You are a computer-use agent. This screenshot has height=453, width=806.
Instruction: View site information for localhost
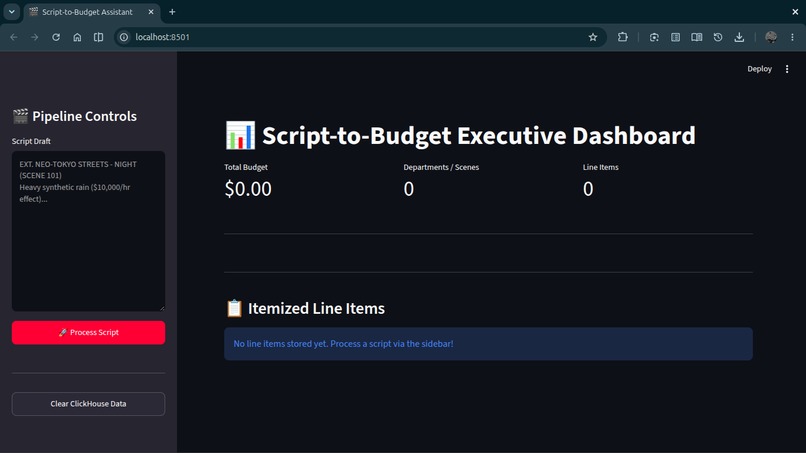[x=124, y=37]
